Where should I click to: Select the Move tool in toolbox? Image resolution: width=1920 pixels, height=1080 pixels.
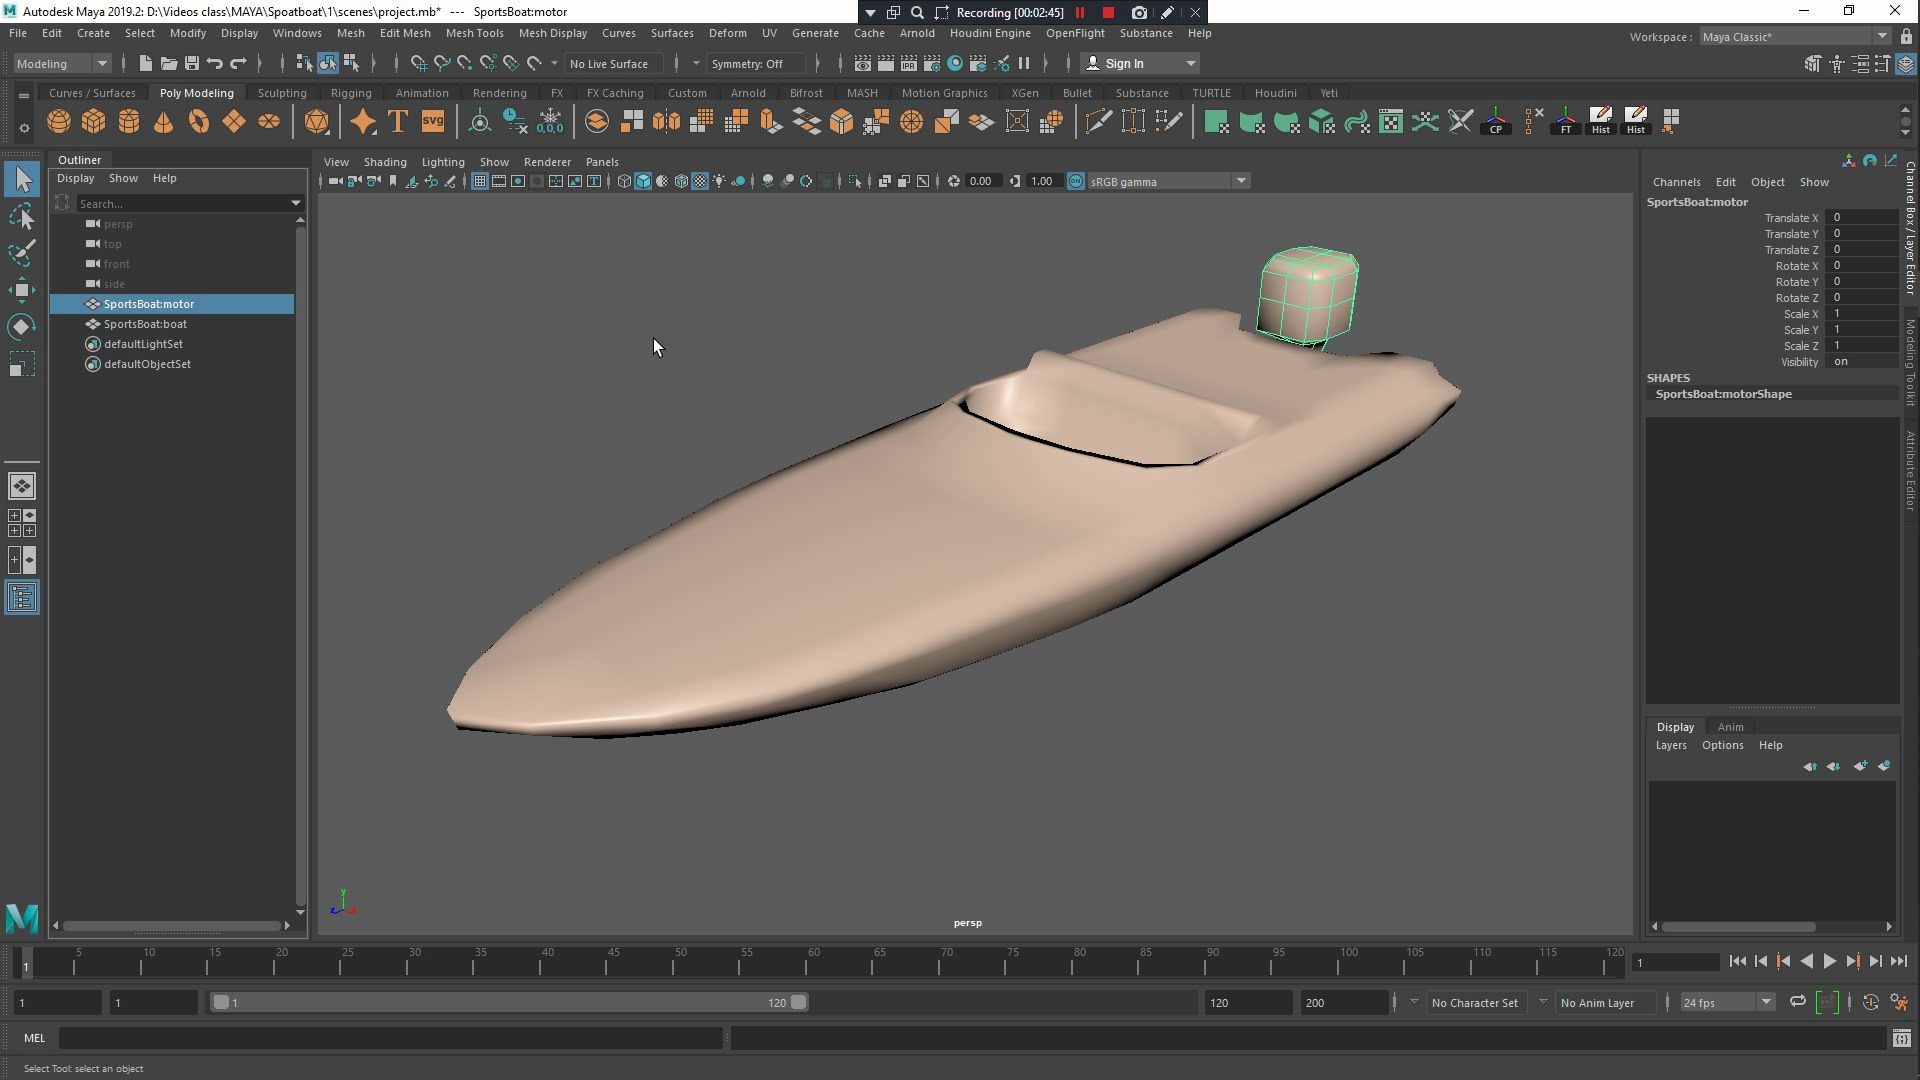[21, 290]
